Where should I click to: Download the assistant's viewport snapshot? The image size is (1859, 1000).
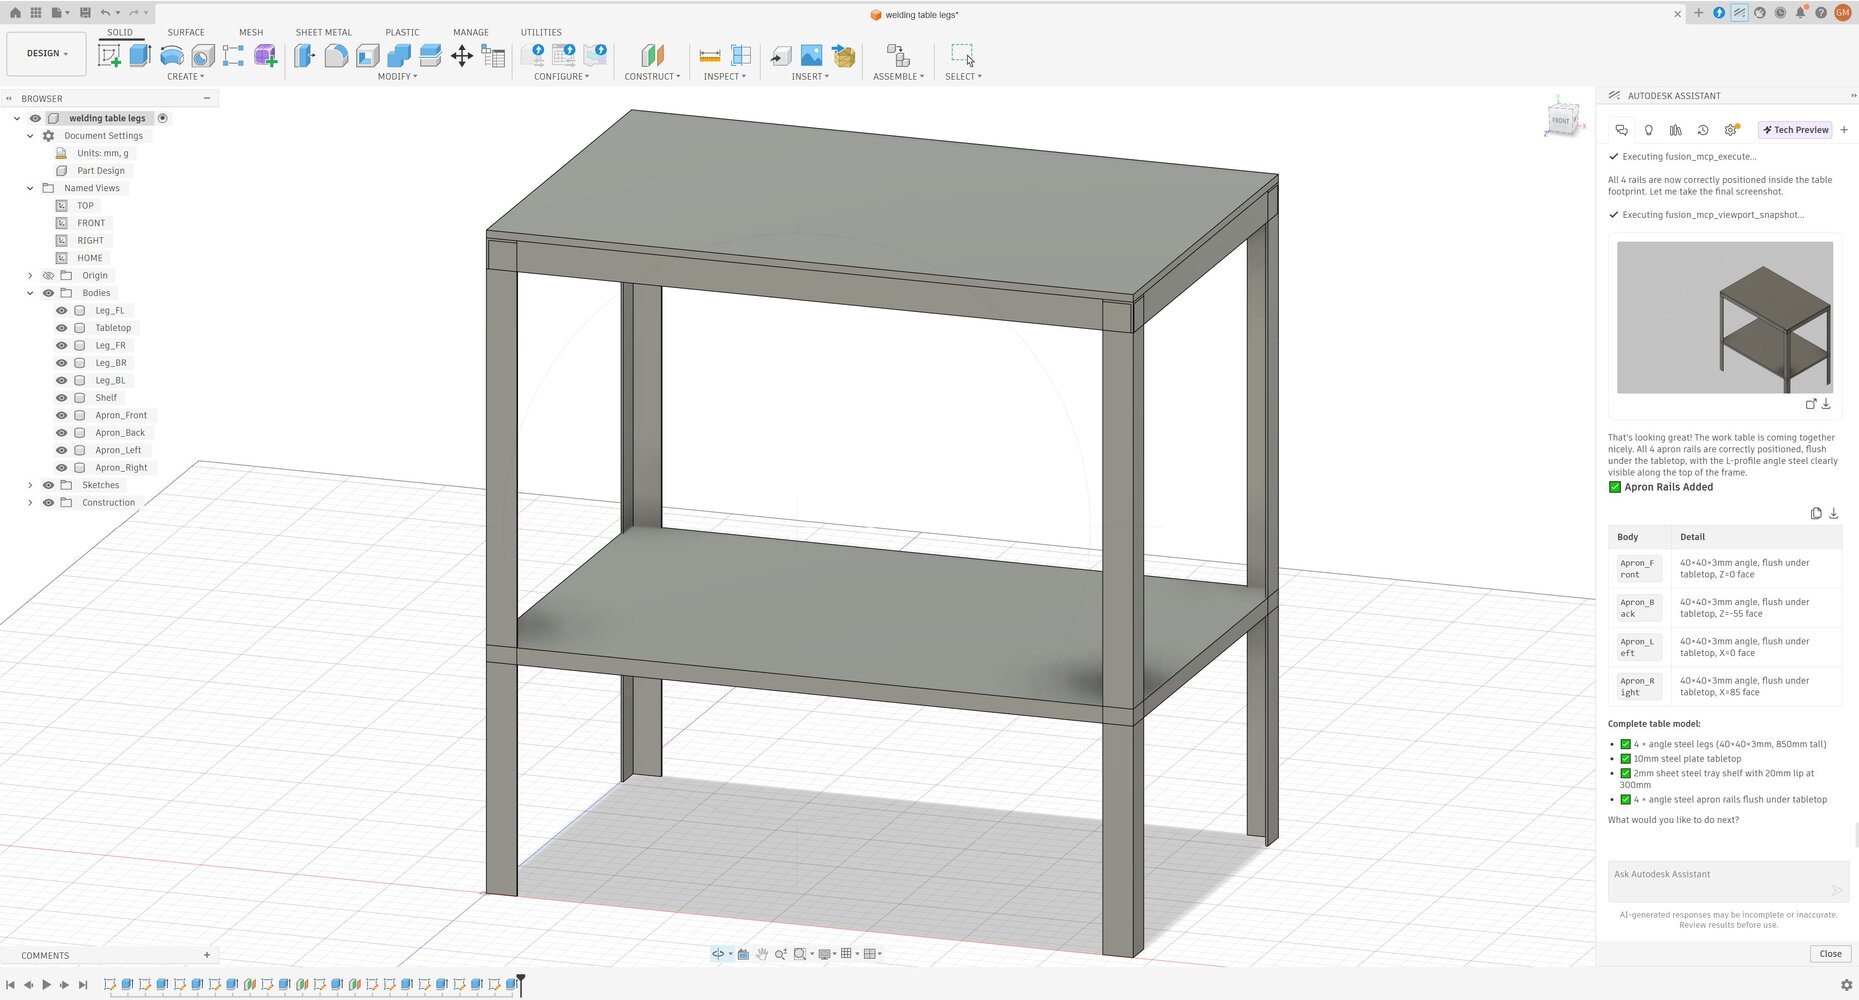pyautogui.click(x=1826, y=404)
